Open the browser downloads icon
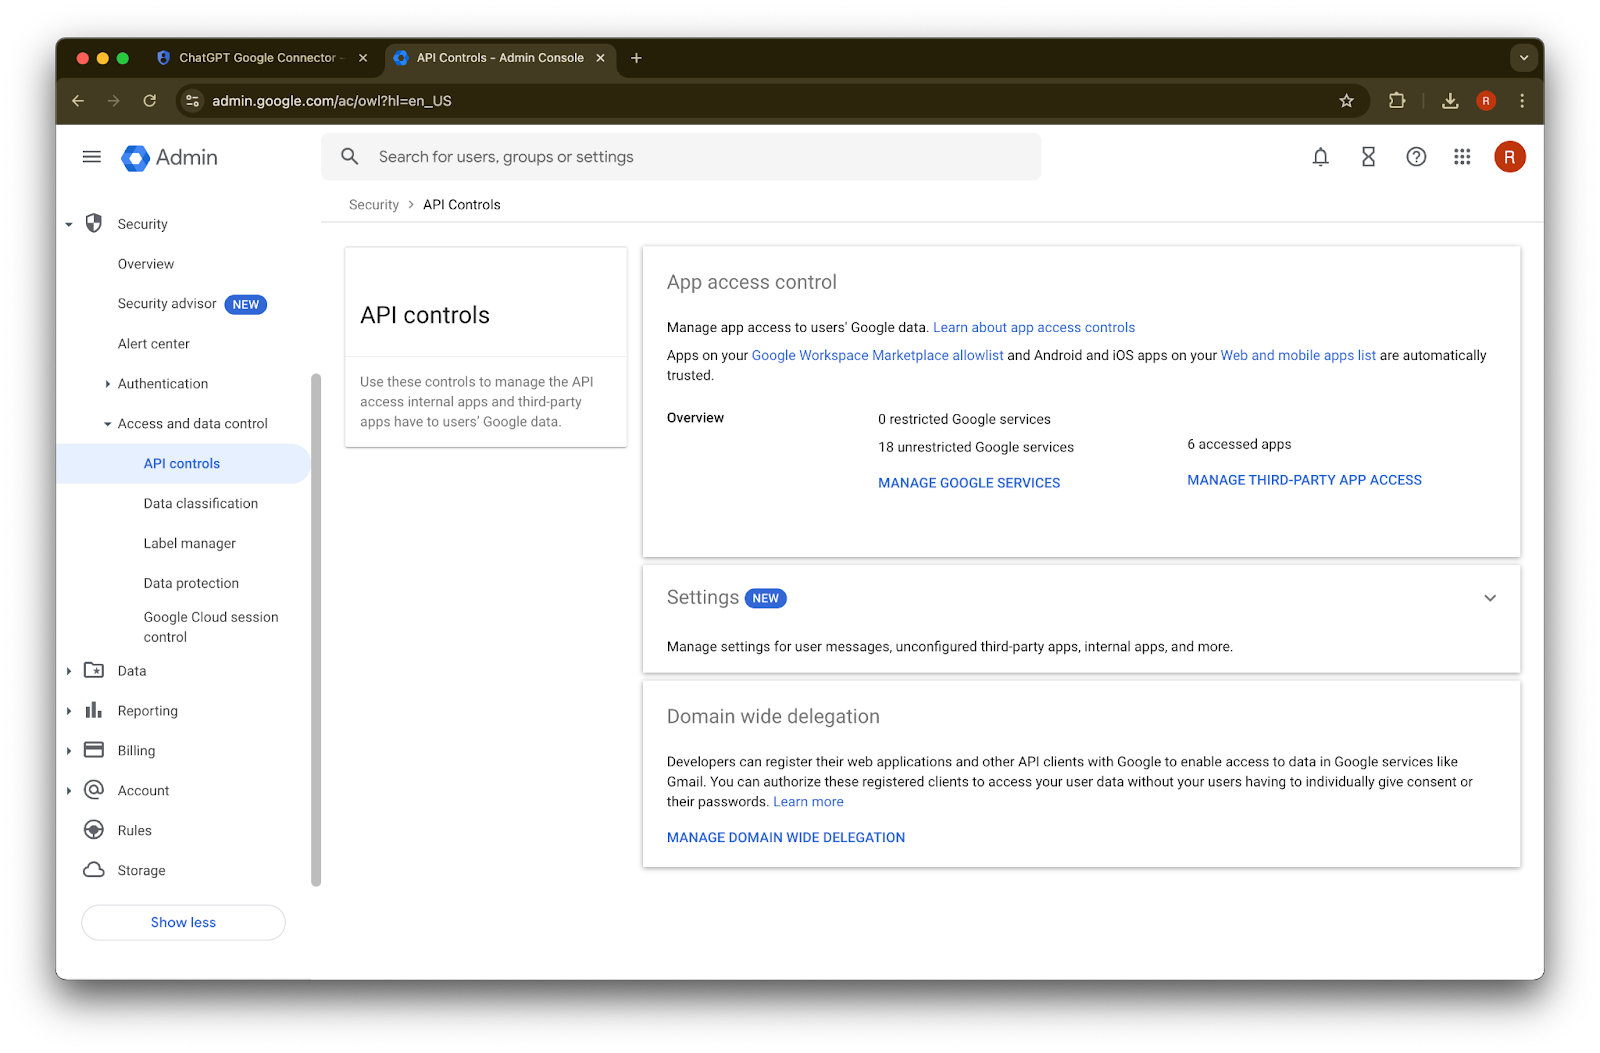The image size is (1600, 1053). click(1450, 101)
